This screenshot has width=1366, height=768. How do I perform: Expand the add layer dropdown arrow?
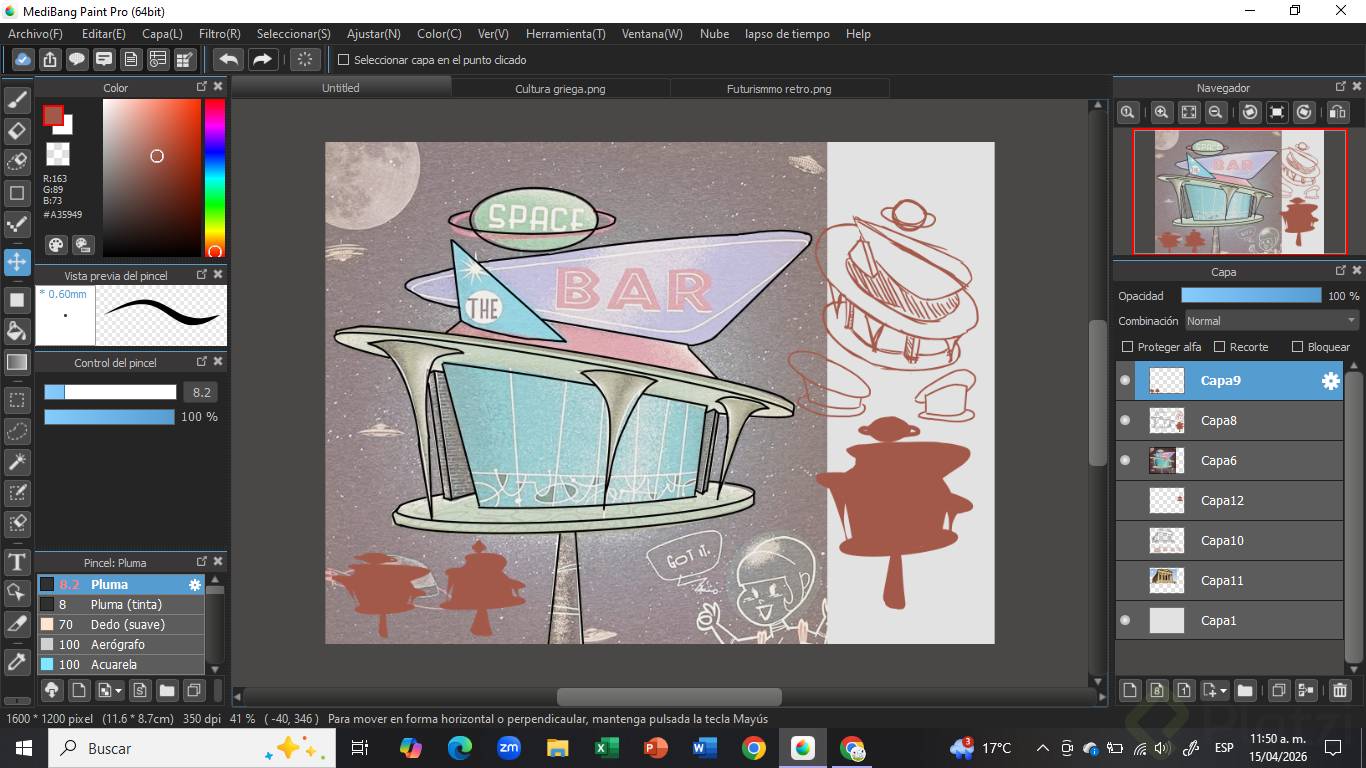click(1222, 691)
